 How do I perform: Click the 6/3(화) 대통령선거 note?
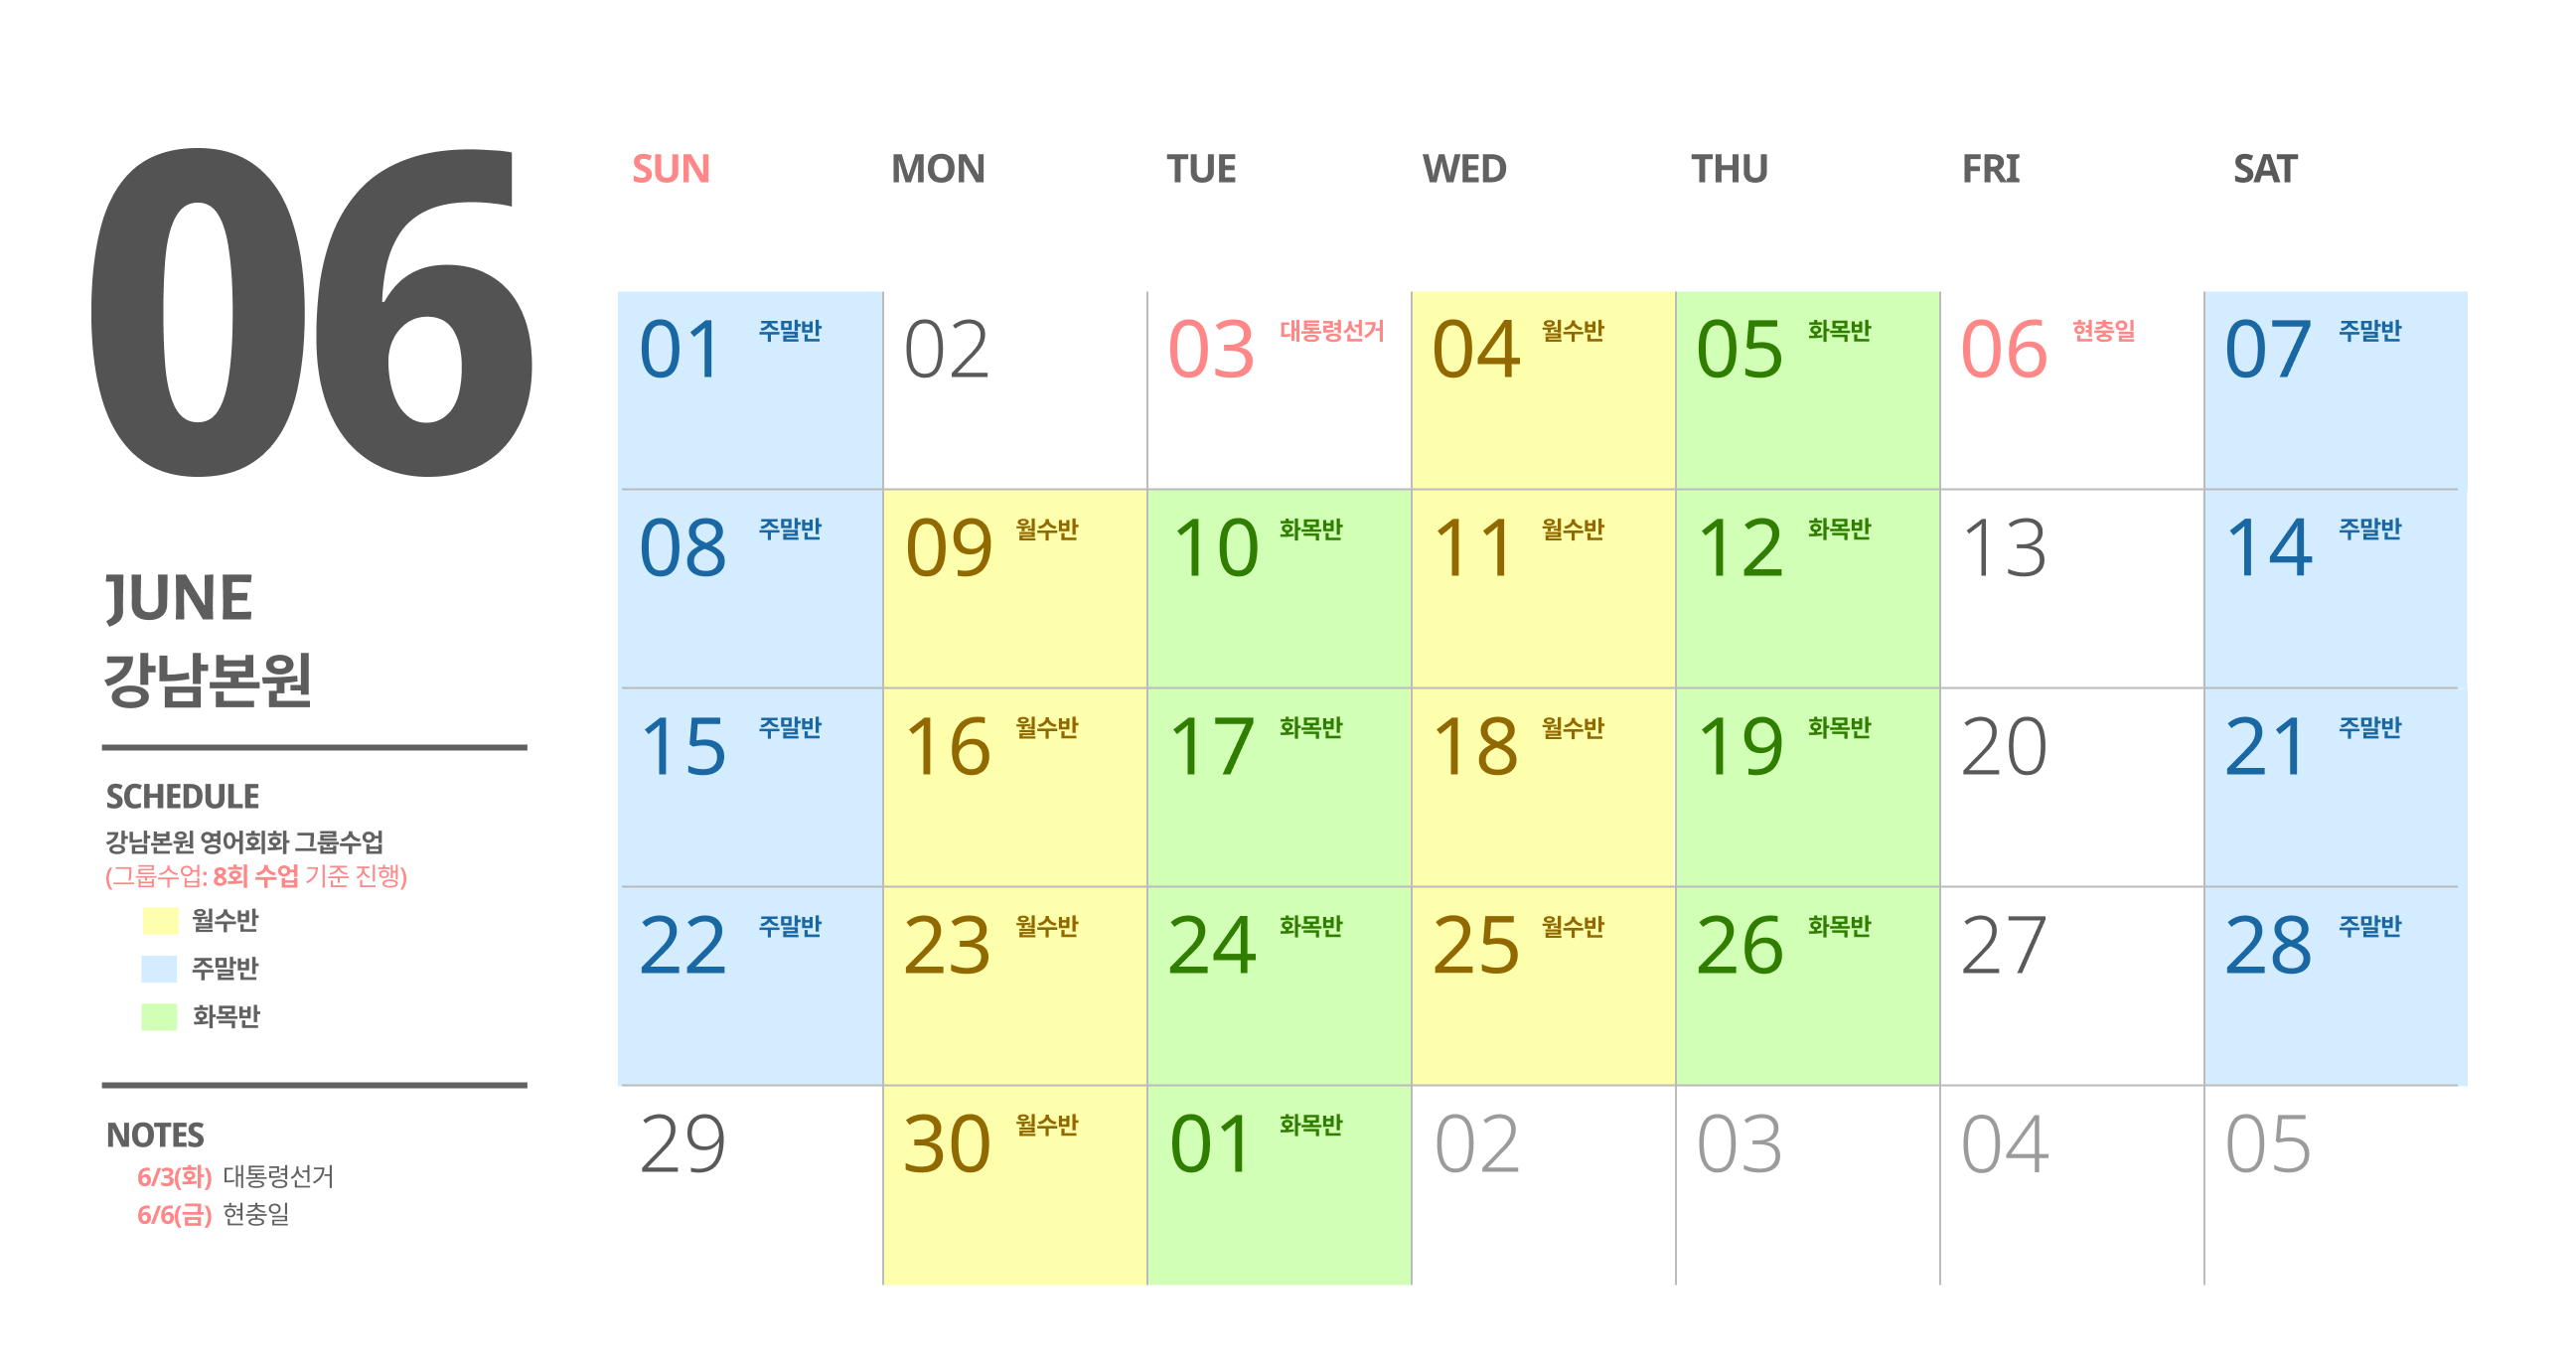[x=235, y=1176]
